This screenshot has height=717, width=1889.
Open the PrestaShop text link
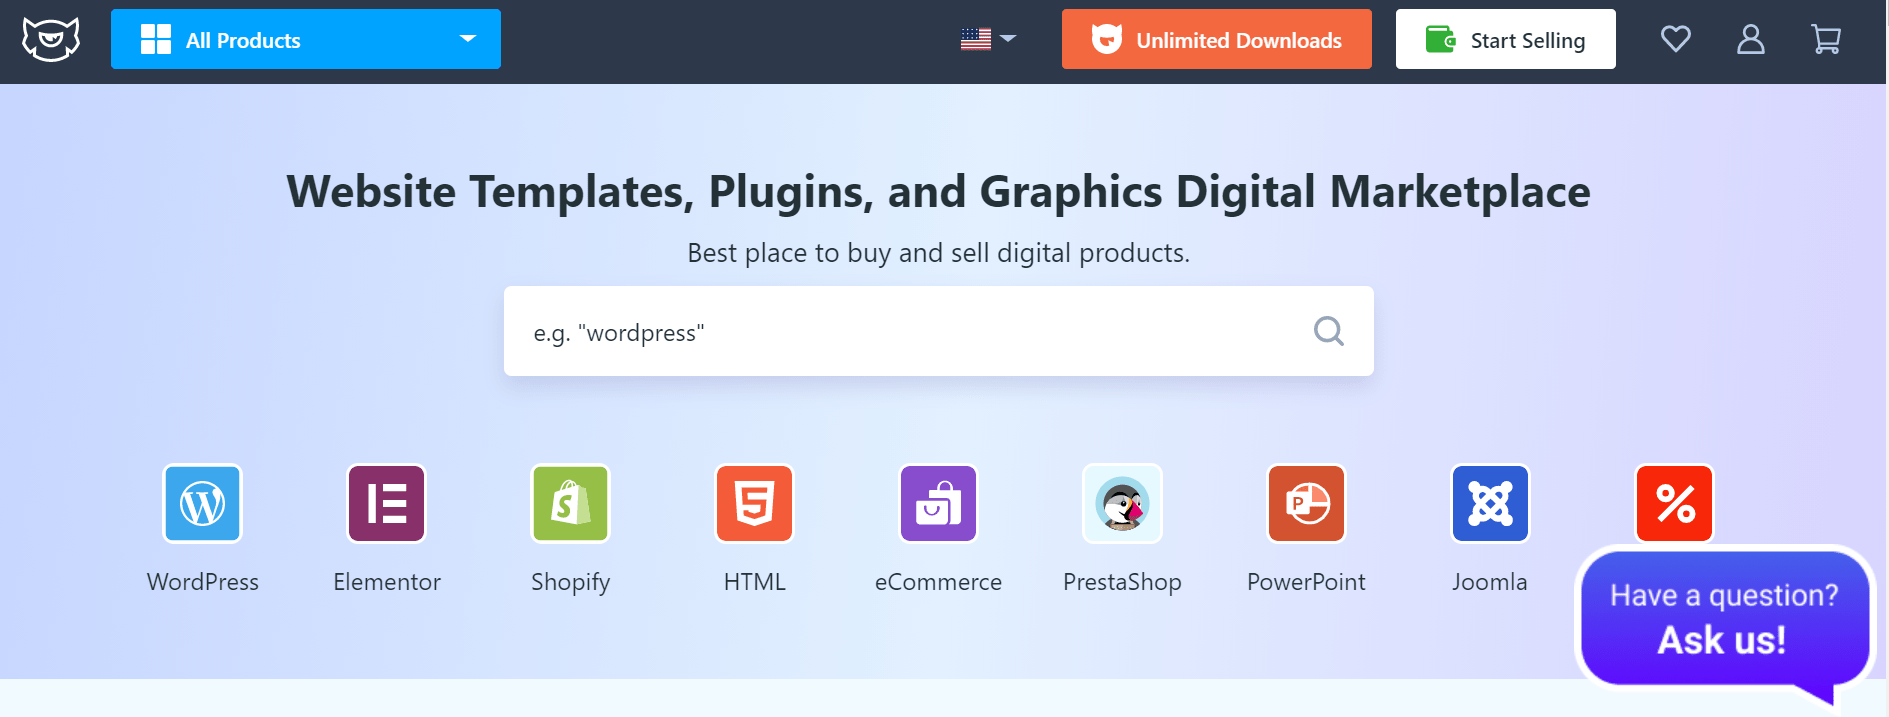(1122, 583)
